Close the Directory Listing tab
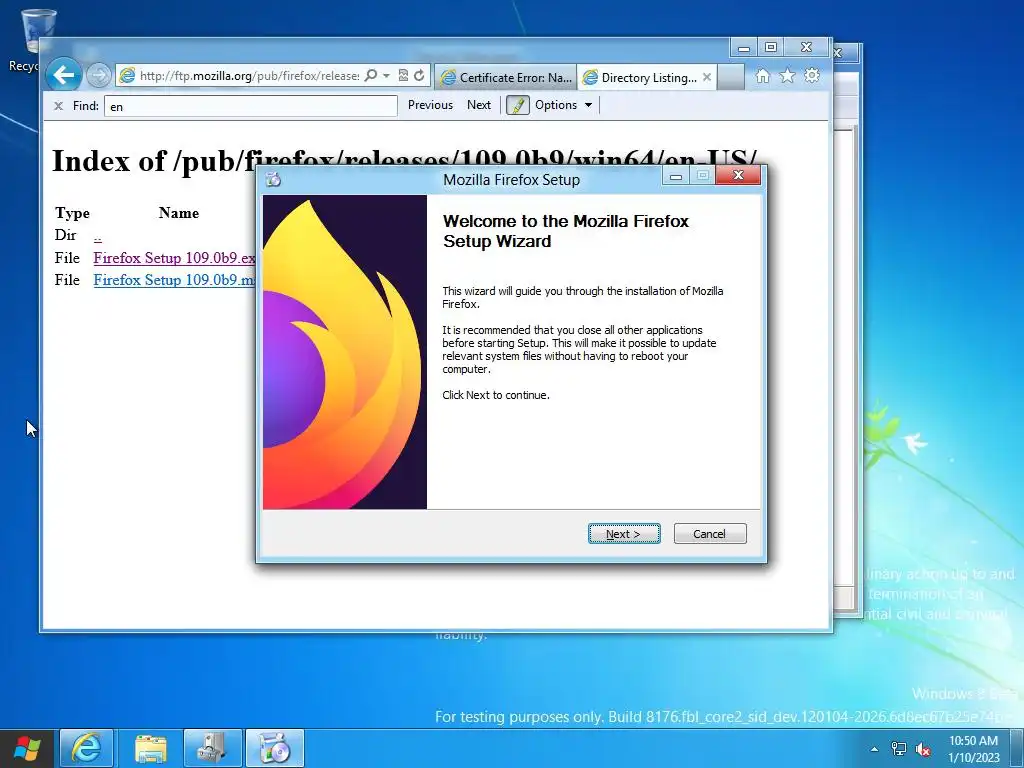Image resolution: width=1024 pixels, height=768 pixels. pyautogui.click(x=707, y=77)
